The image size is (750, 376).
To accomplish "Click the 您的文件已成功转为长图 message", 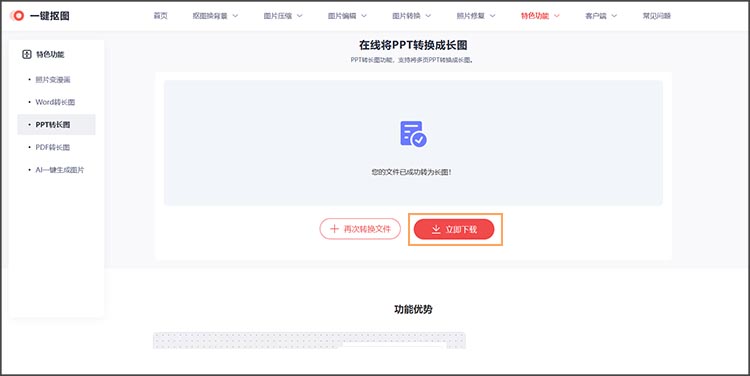I will pos(412,172).
